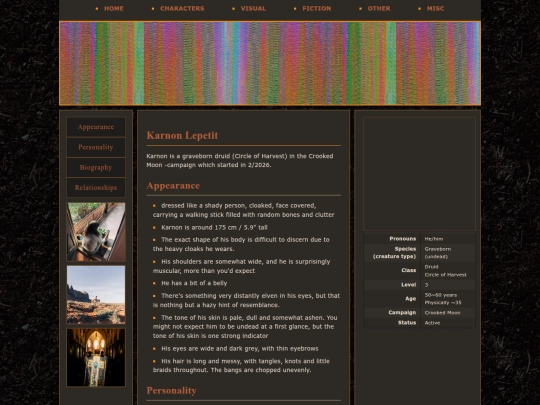The image size is (540, 405).
Task: Select the Class label in the info table
Action: [408, 270]
